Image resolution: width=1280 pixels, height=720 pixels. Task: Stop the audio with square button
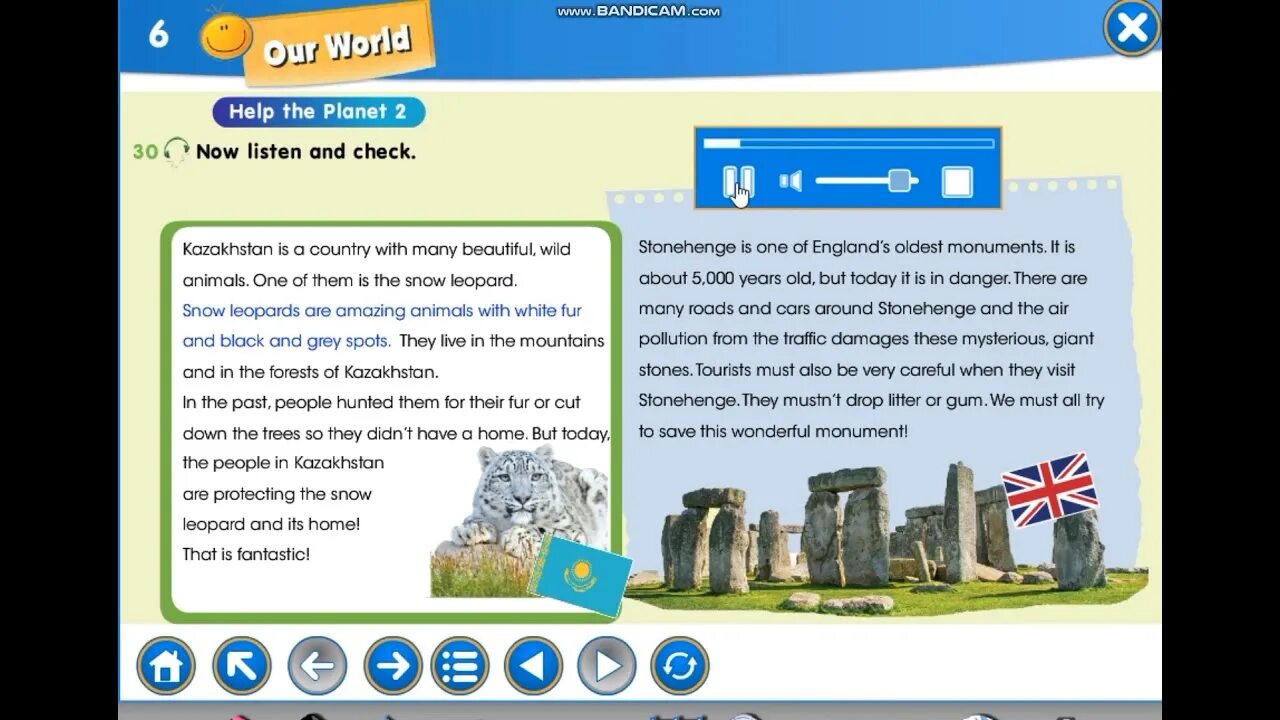tap(957, 182)
